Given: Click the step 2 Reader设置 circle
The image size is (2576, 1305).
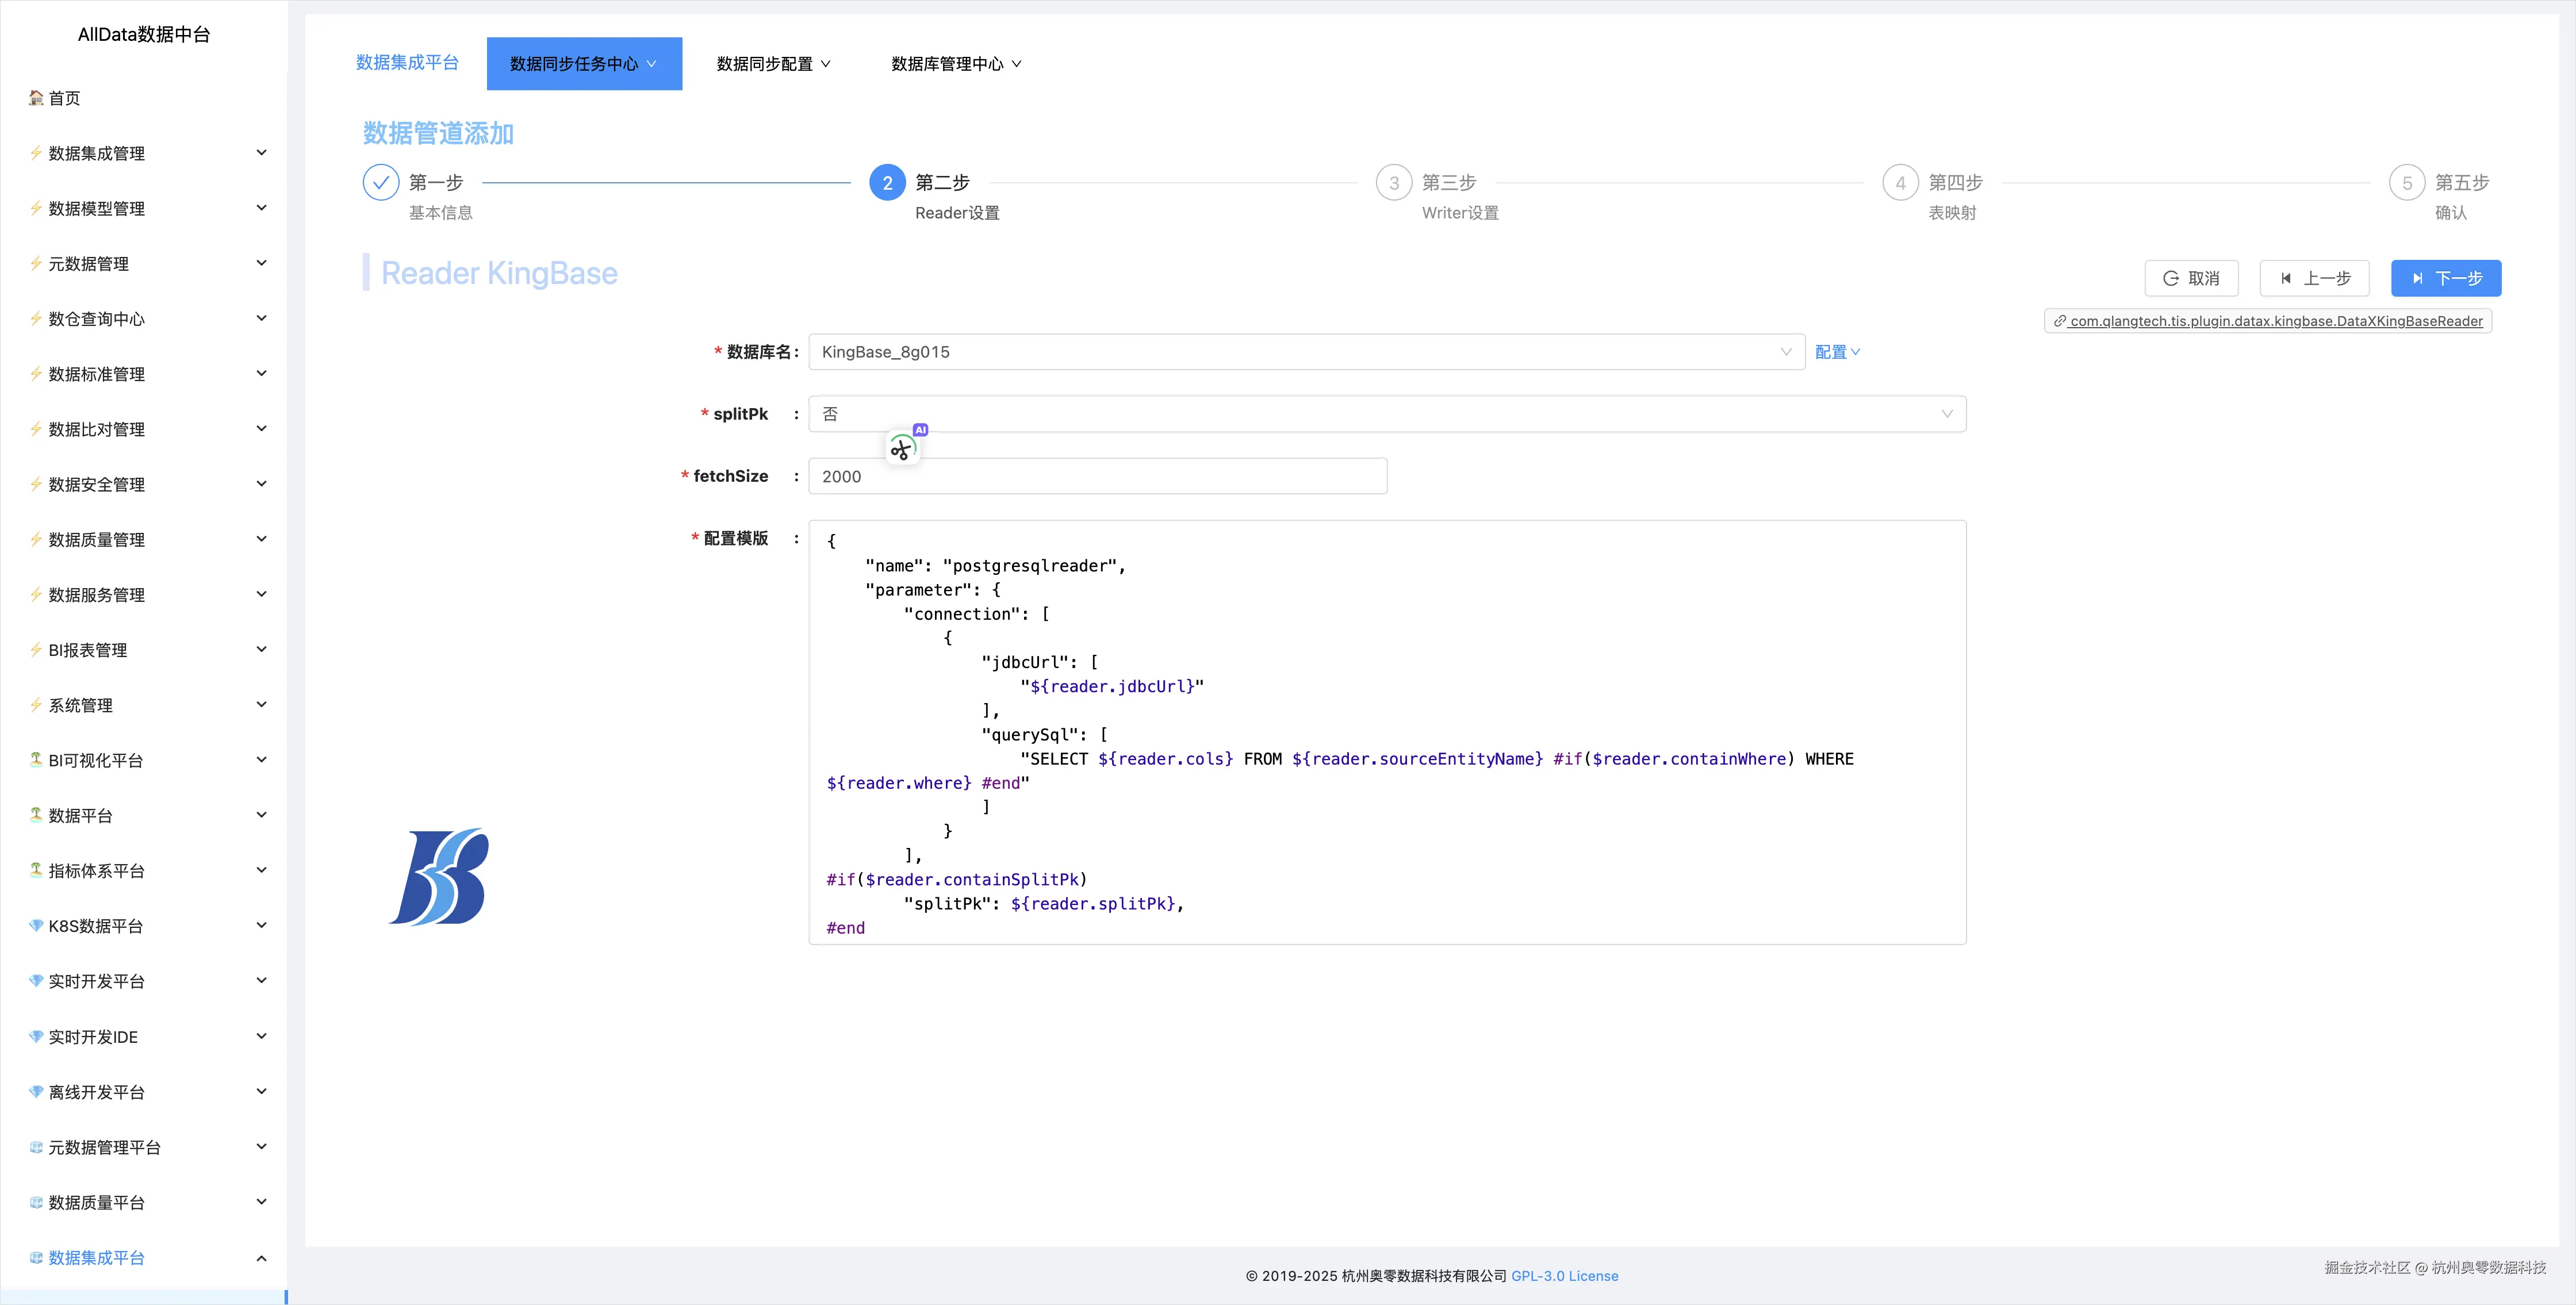Looking at the screenshot, I should [x=887, y=183].
